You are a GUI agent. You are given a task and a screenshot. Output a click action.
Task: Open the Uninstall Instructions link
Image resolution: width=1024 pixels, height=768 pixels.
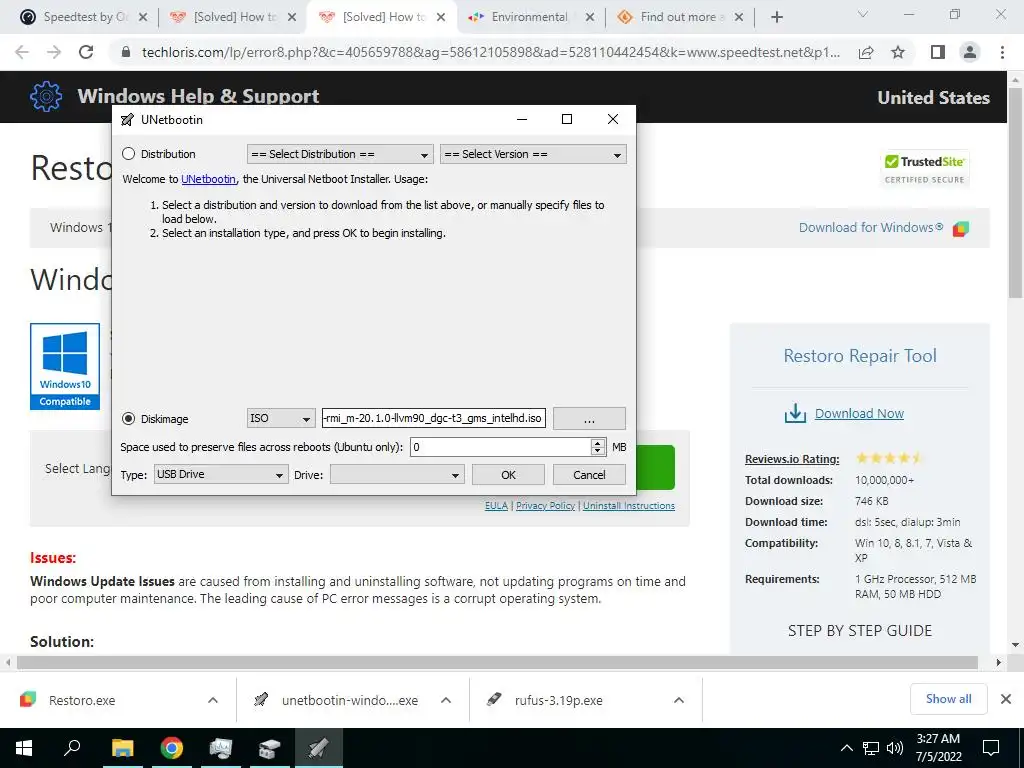628,505
